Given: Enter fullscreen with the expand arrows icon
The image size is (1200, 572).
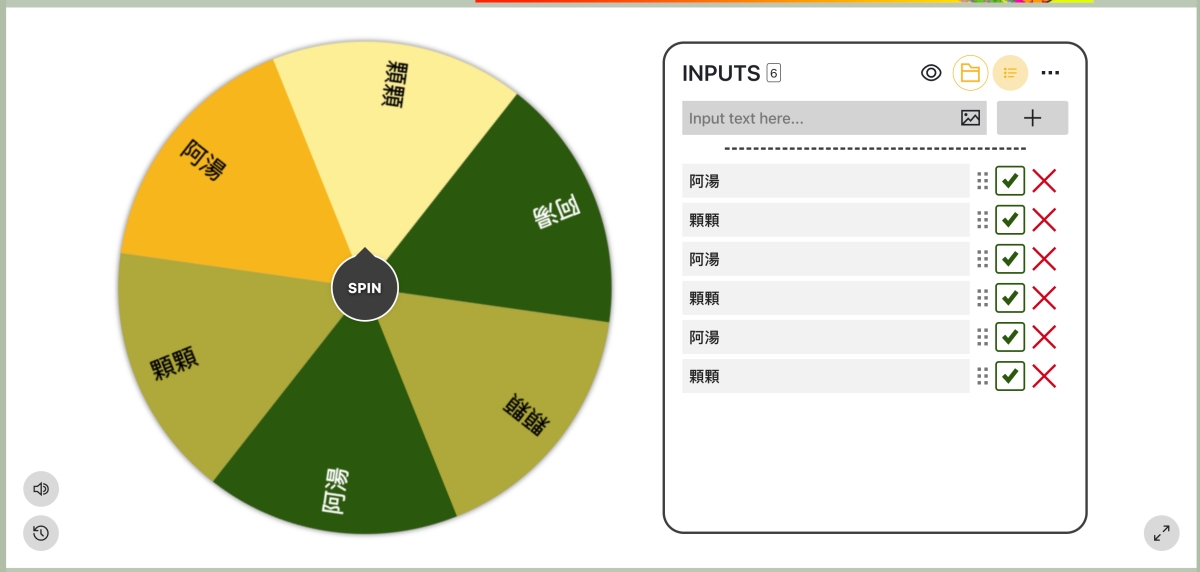Looking at the screenshot, I should [1162, 533].
